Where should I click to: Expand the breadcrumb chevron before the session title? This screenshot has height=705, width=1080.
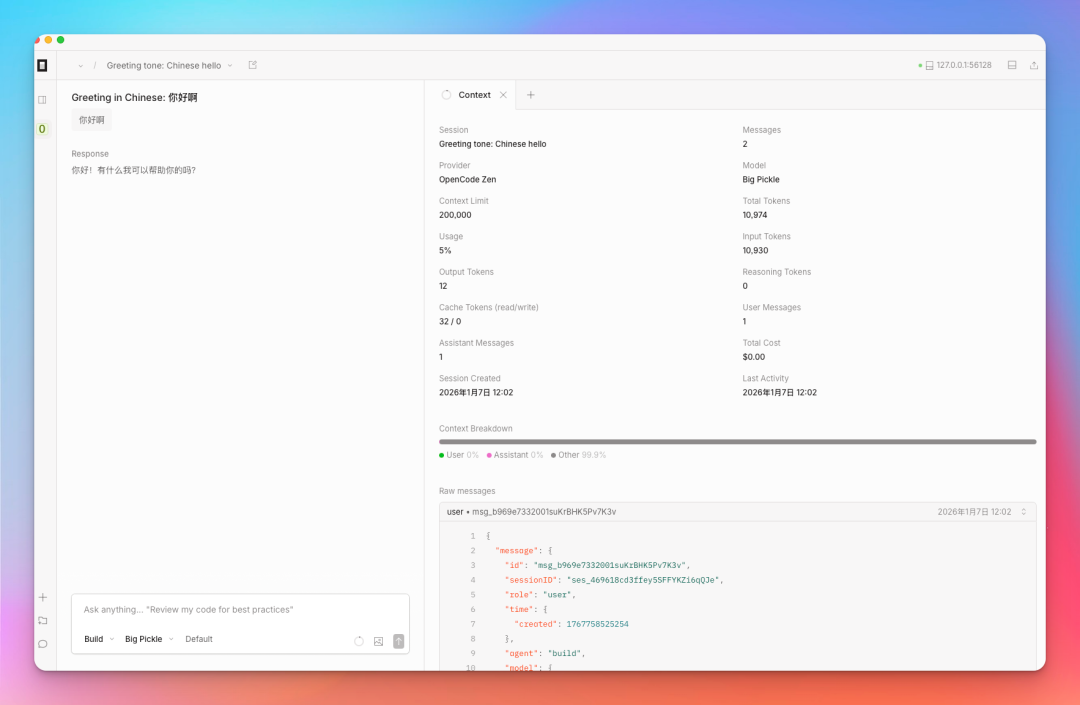pyautogui.click(x=81, y=66)
